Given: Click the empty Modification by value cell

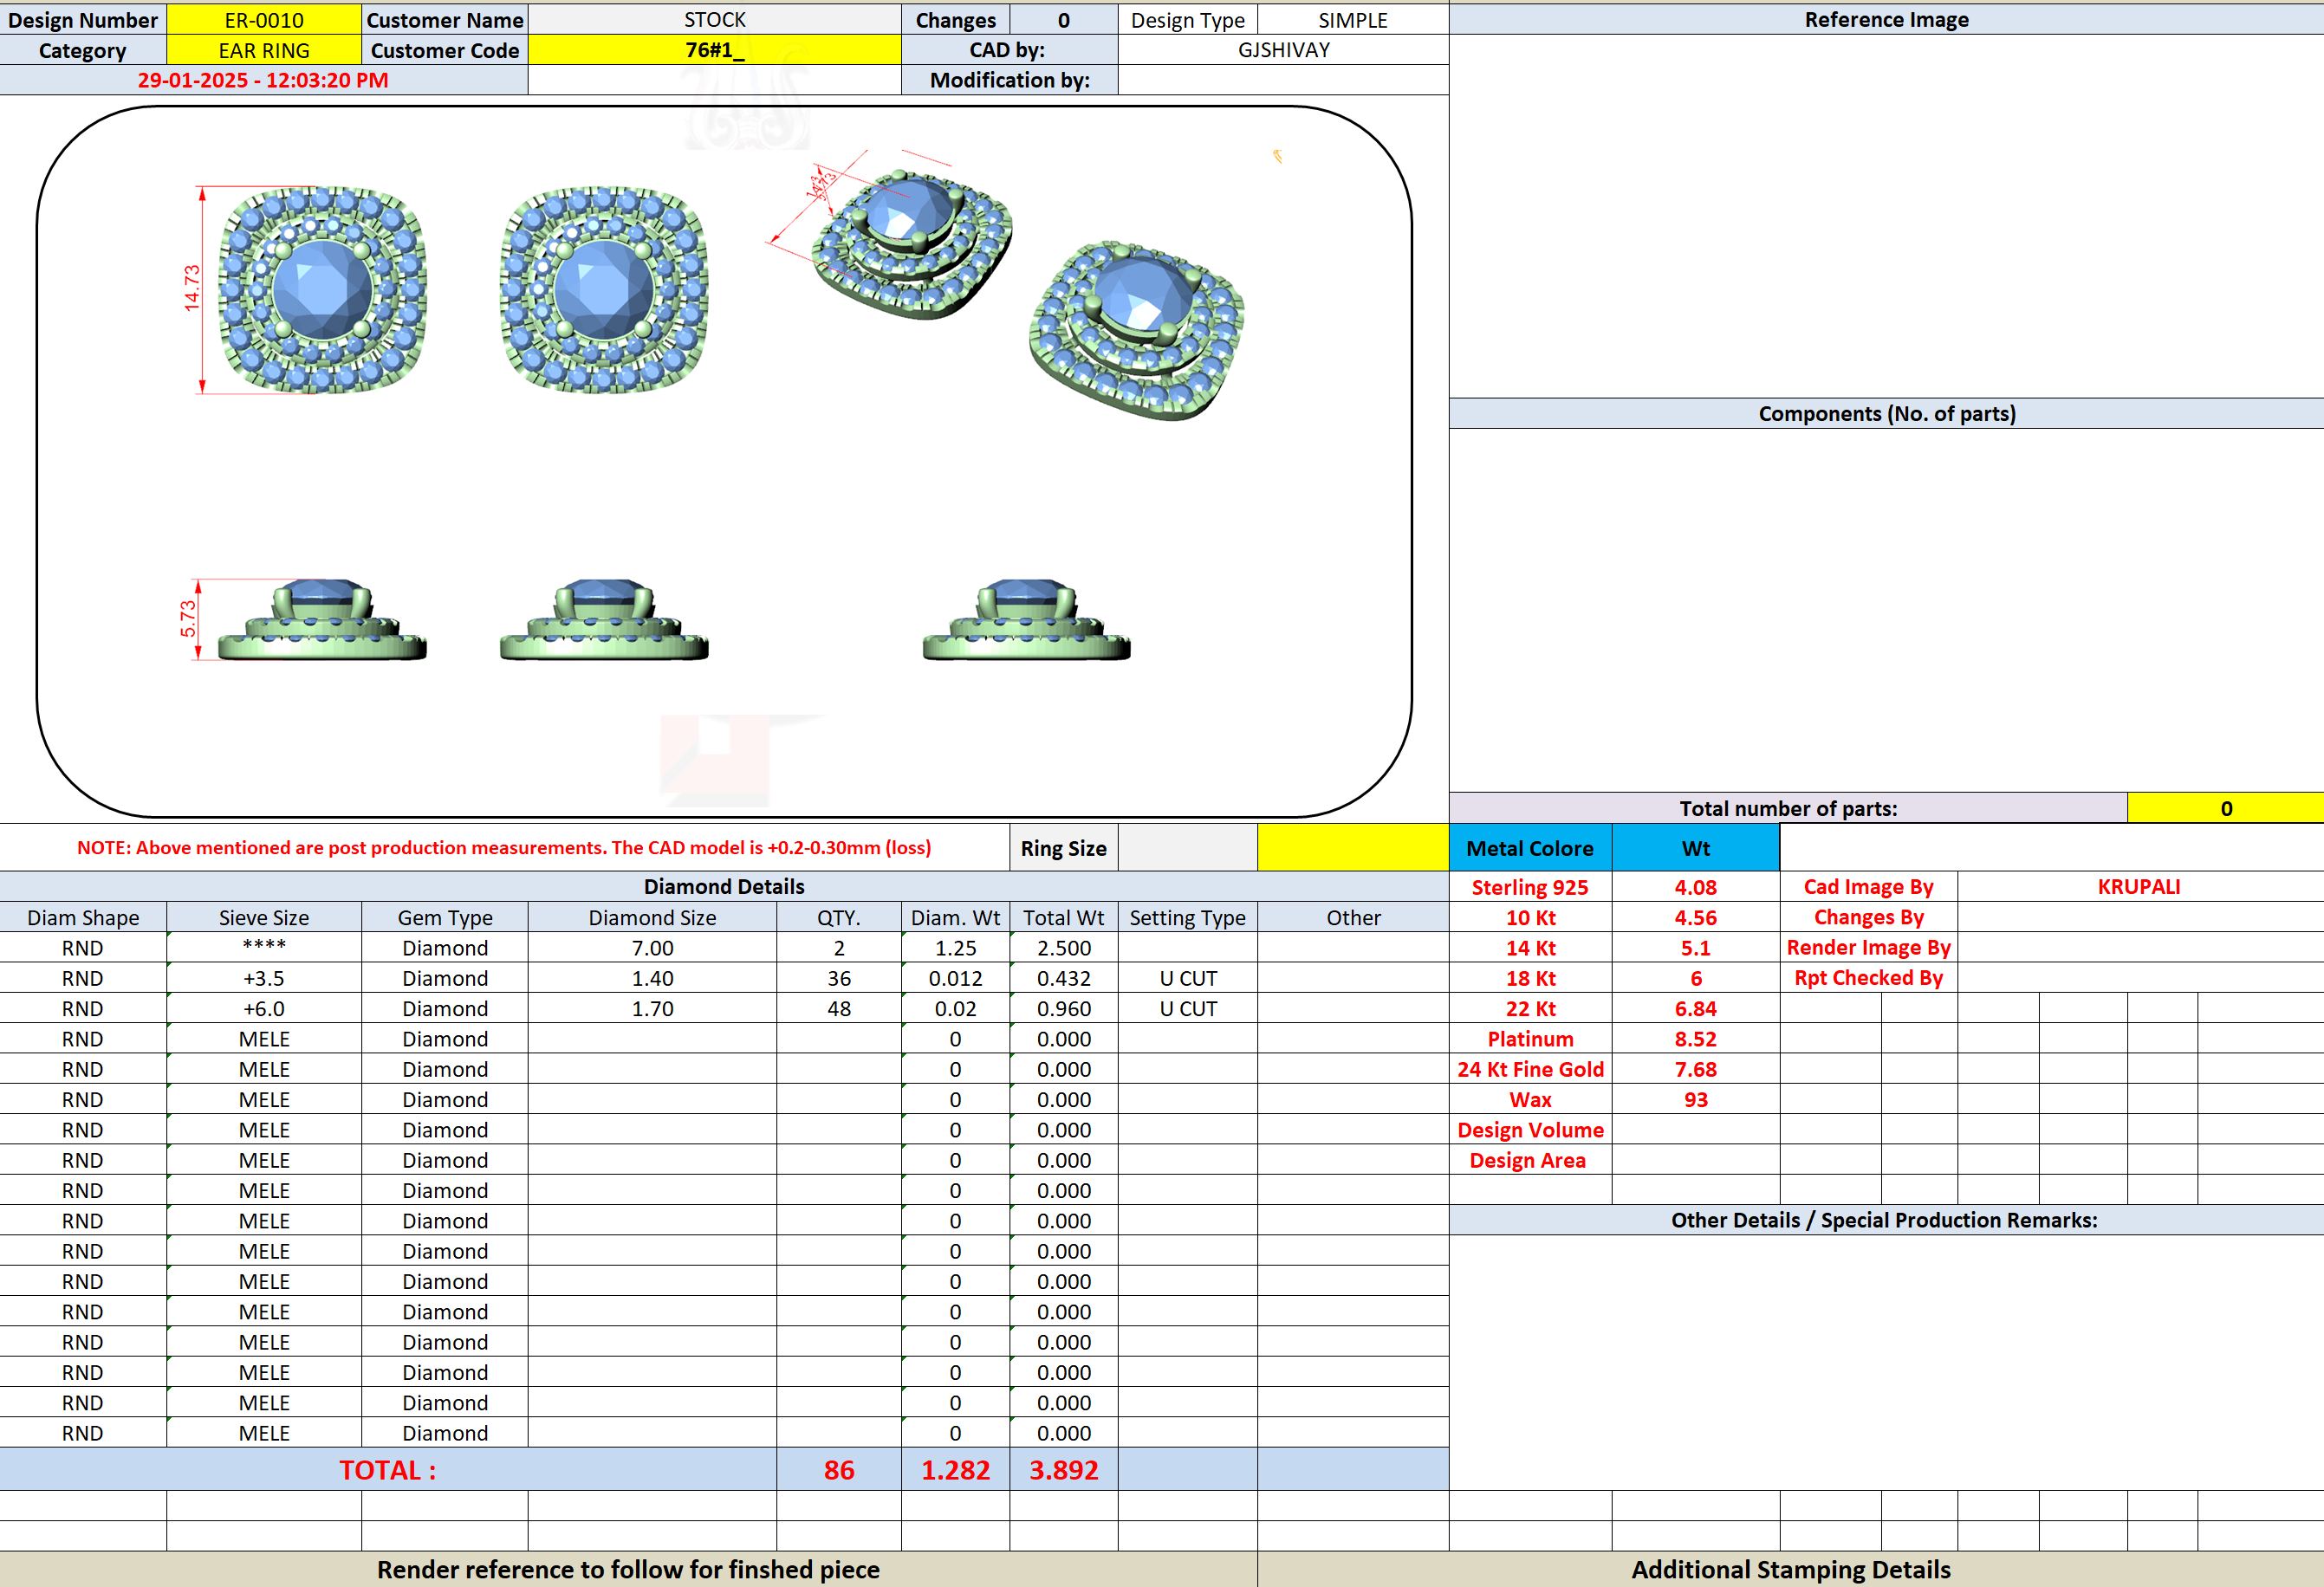Looking at the screenshot, I should pyautogui.click(x=1283, y=80).
